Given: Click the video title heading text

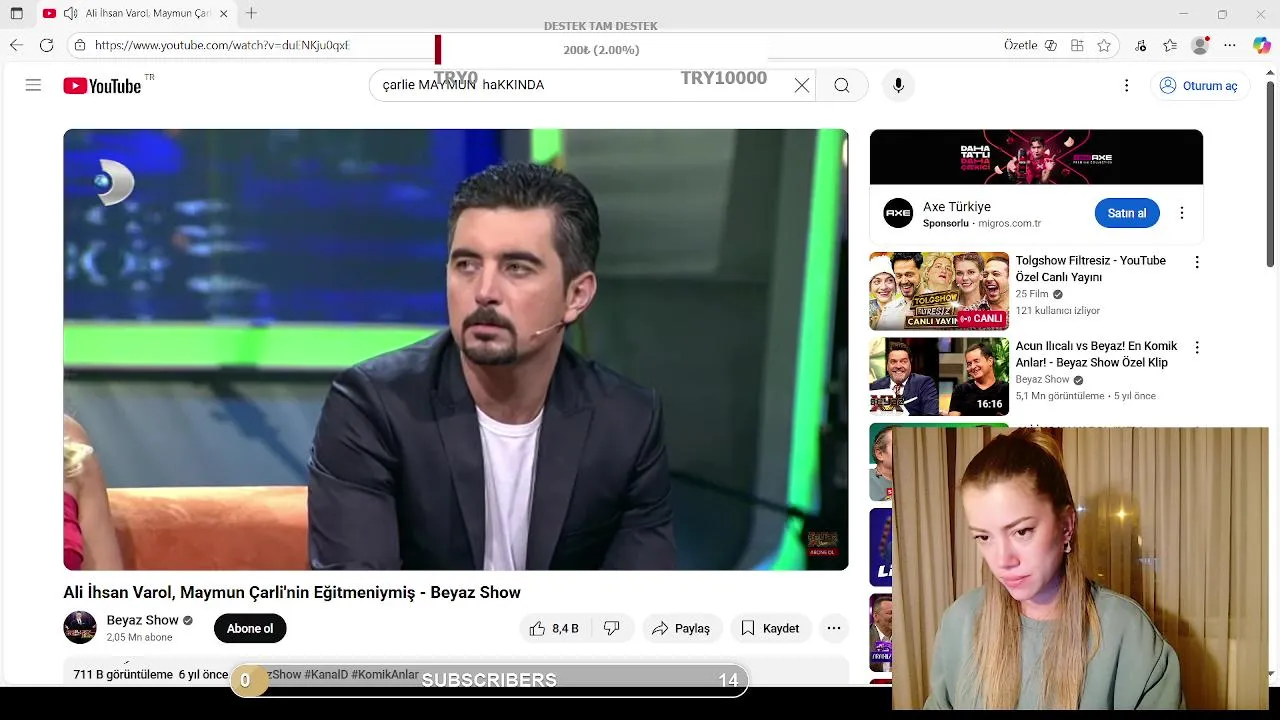Looking at the screenshot, I should point(292,592).
